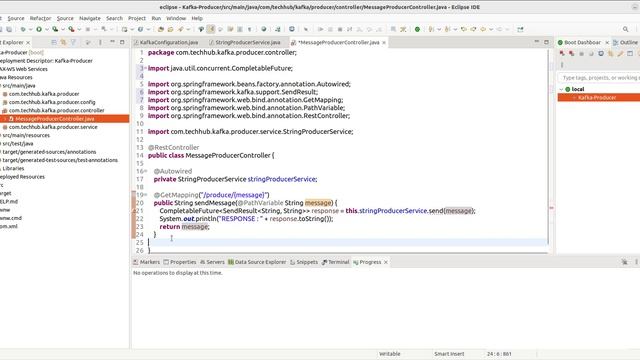Toggle the highlighted Mark Occurrences toolbar button
Viewport: 640px width, 360px height.
211,29
